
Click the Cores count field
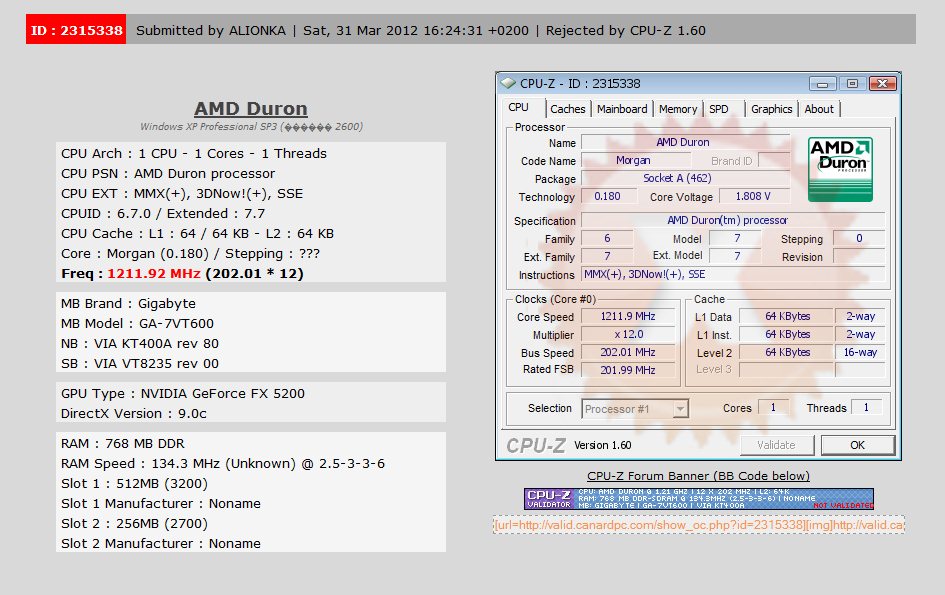pyautogui.click(x=773, y=408)
